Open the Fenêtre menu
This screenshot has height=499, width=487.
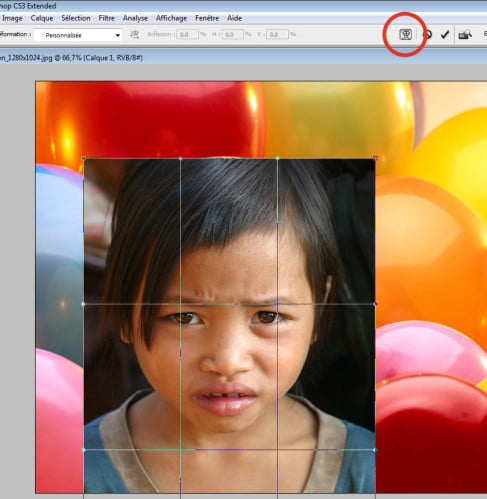(x=207, y=18)
